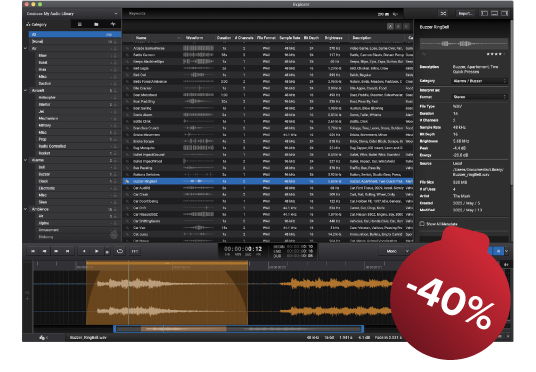Collapse the Ambience category group
536x372 pixels.
pos(25,209)
